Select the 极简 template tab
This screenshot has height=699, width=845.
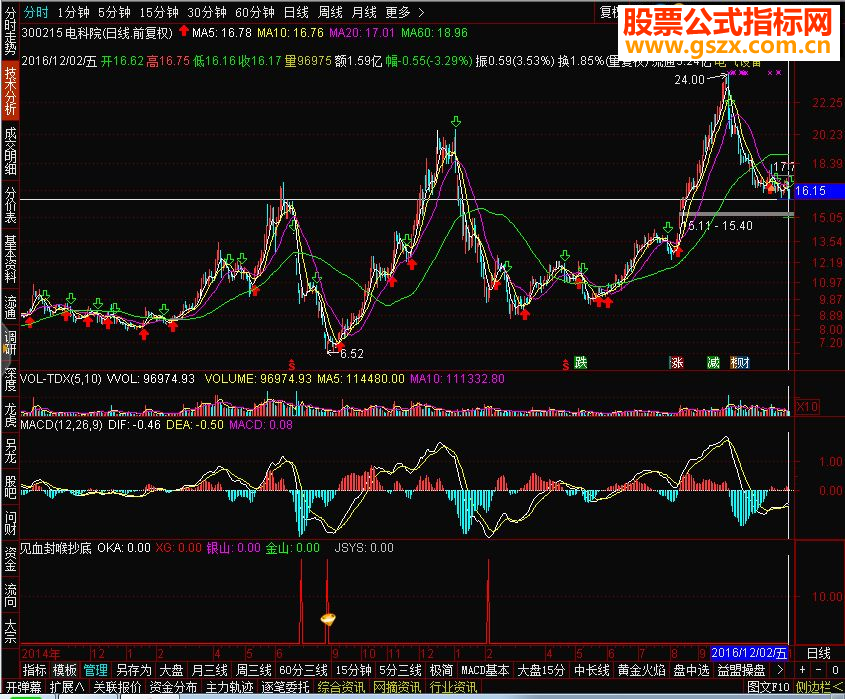tap(441, 670)
